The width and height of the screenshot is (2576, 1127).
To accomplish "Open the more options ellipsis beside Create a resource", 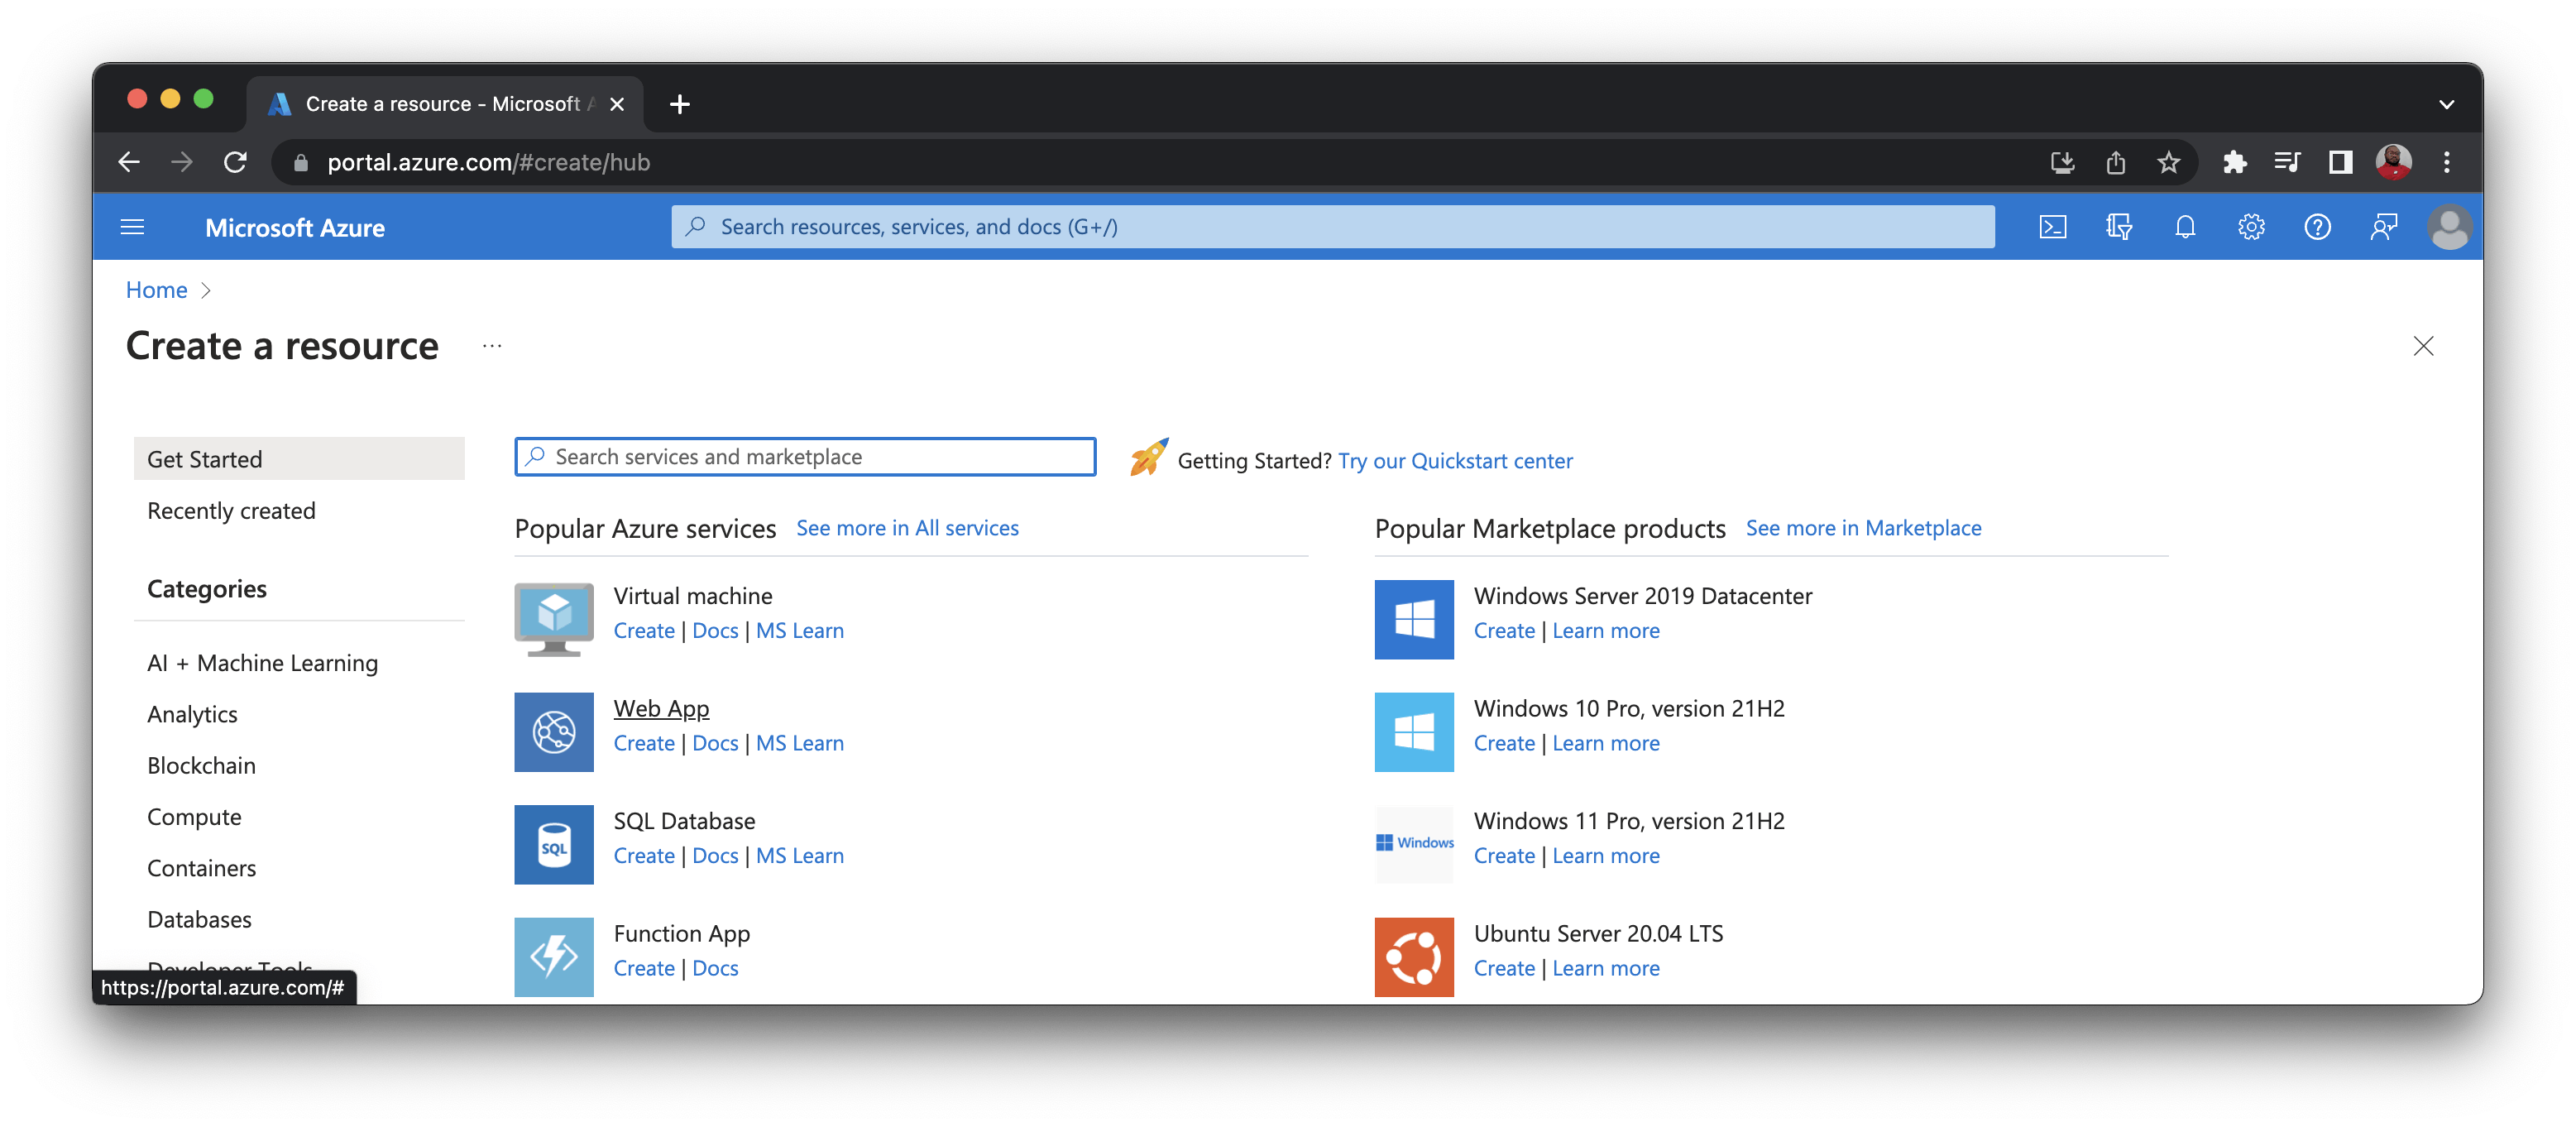I will point(491,346).
